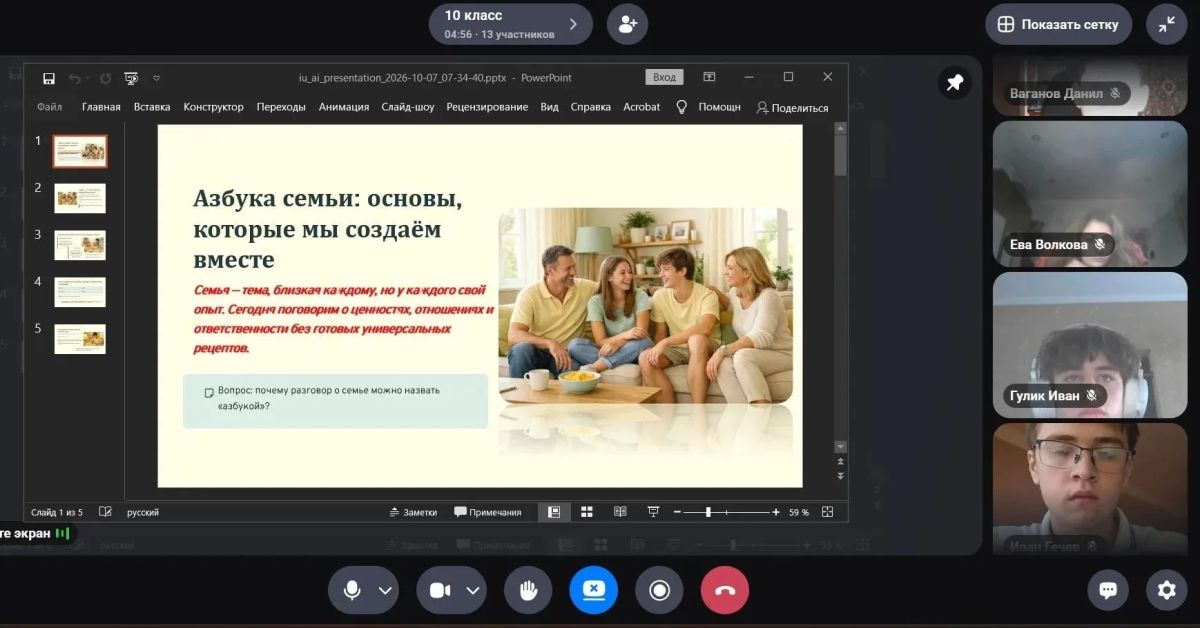Go to next slide double arrow
The image size is (1200, 628).
840,476
